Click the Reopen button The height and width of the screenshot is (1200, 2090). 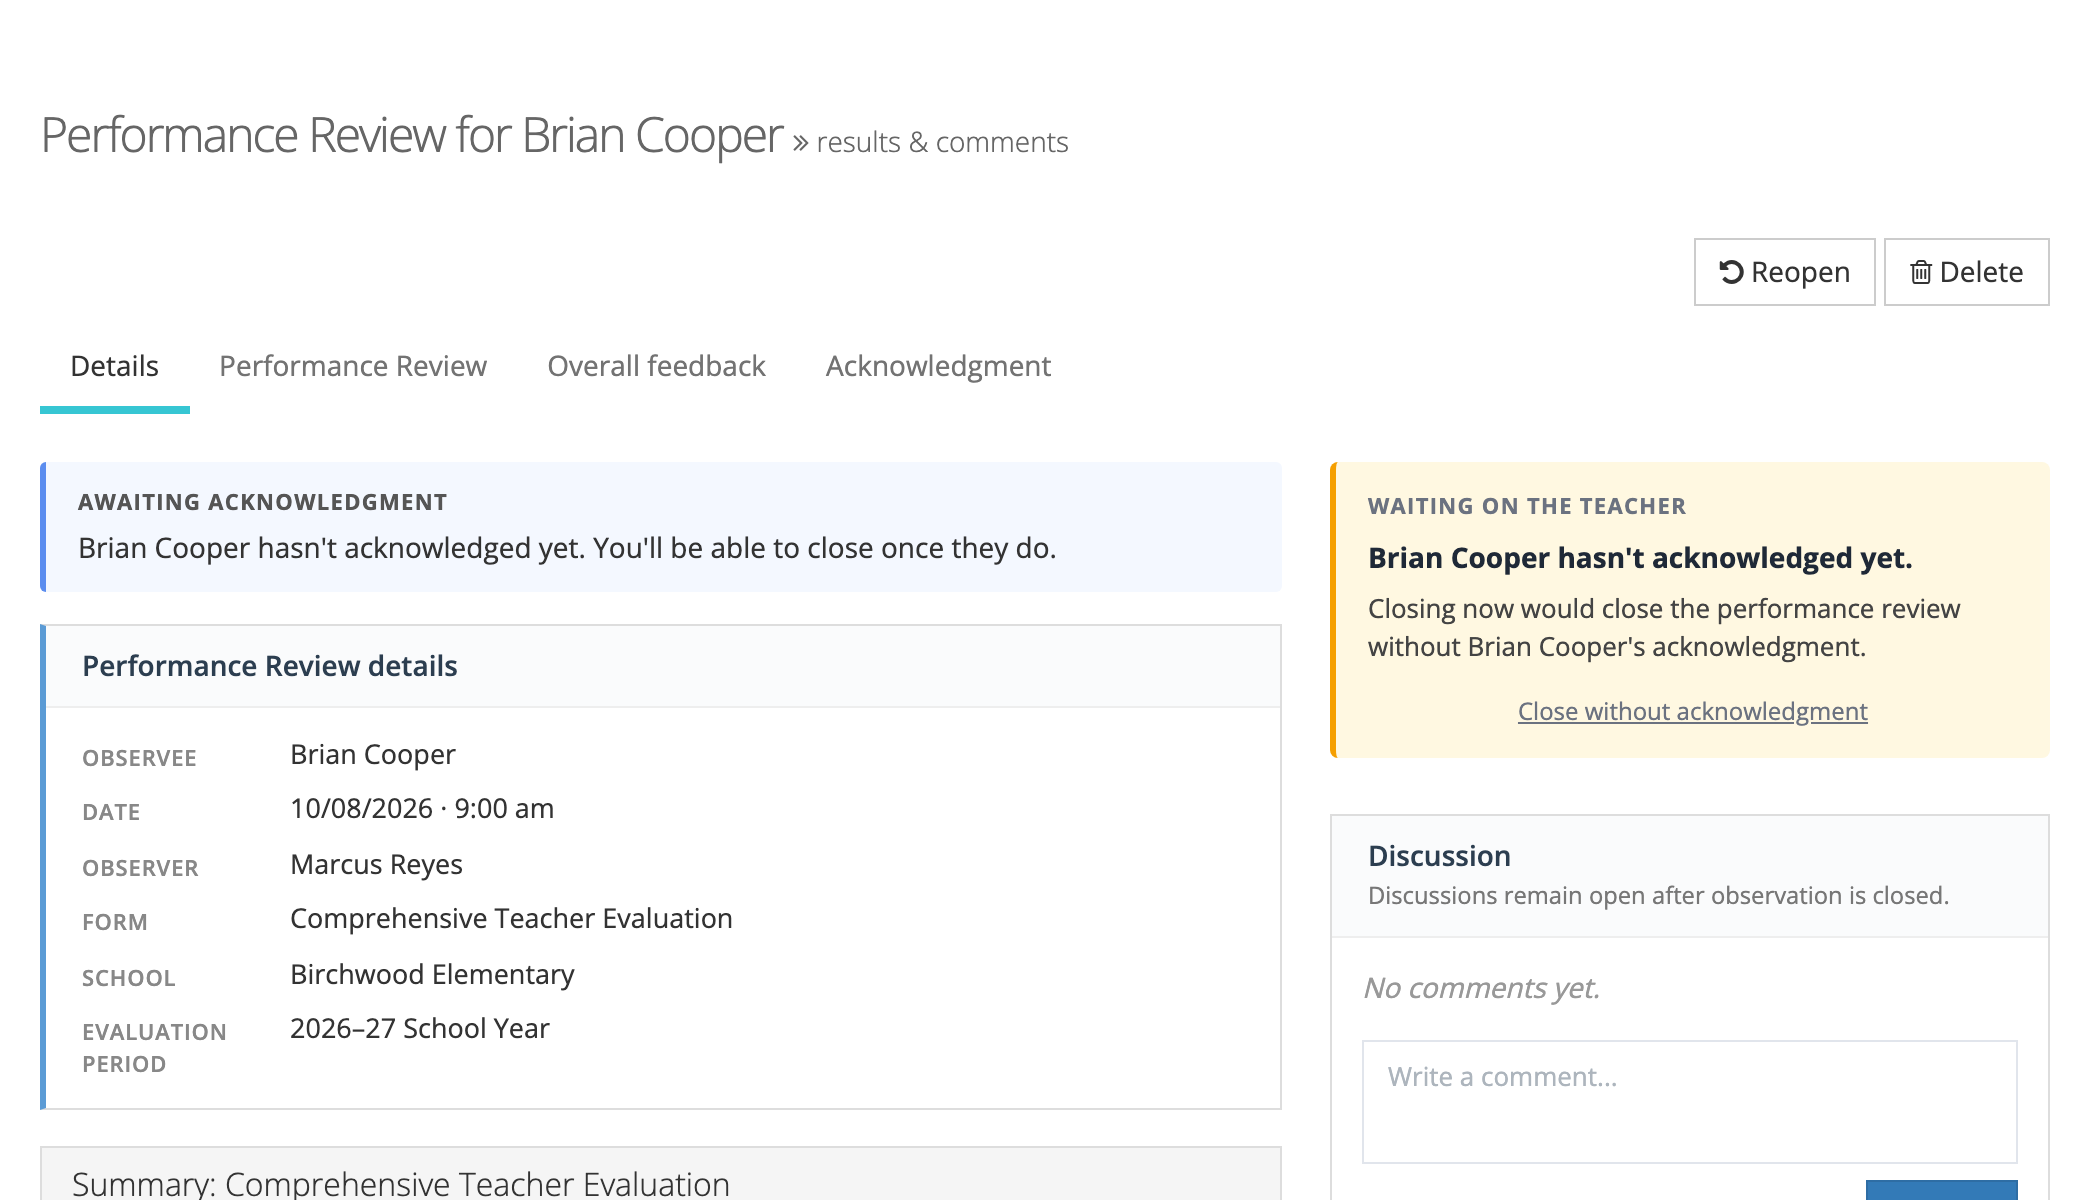[1784, 272]
